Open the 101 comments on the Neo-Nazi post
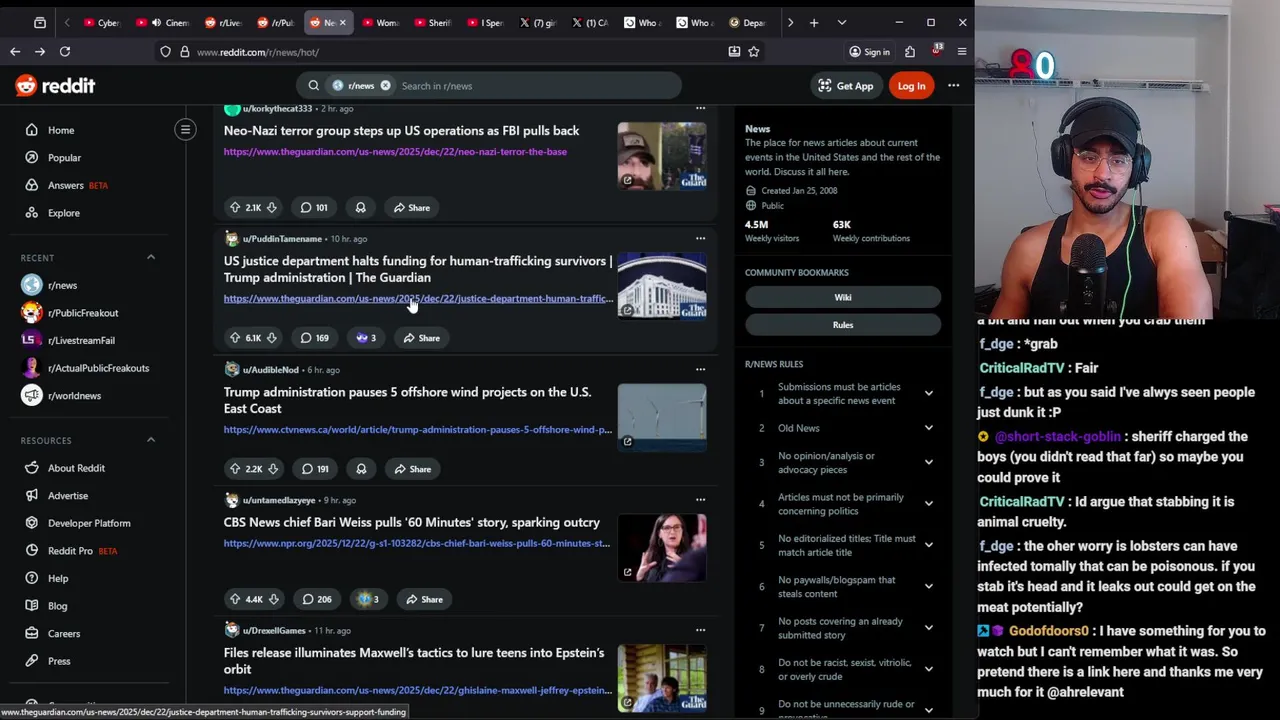The width and height of the screenshot is (1280, 720). [314, 208]
